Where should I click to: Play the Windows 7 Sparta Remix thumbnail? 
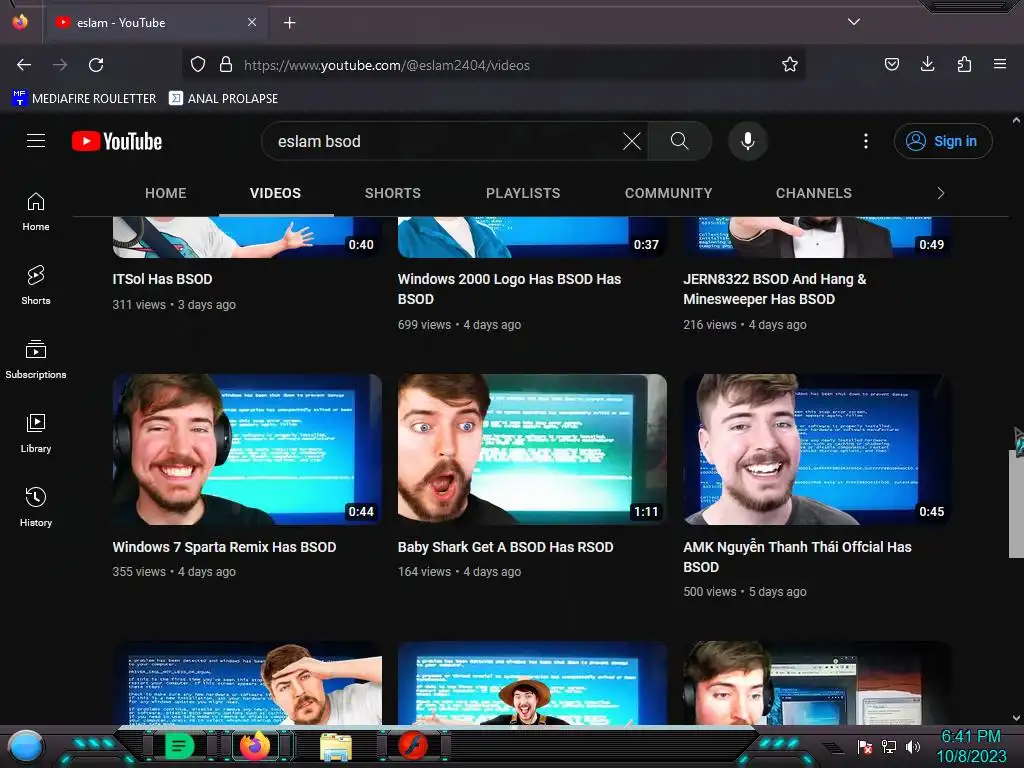click(x=248, y=449)
